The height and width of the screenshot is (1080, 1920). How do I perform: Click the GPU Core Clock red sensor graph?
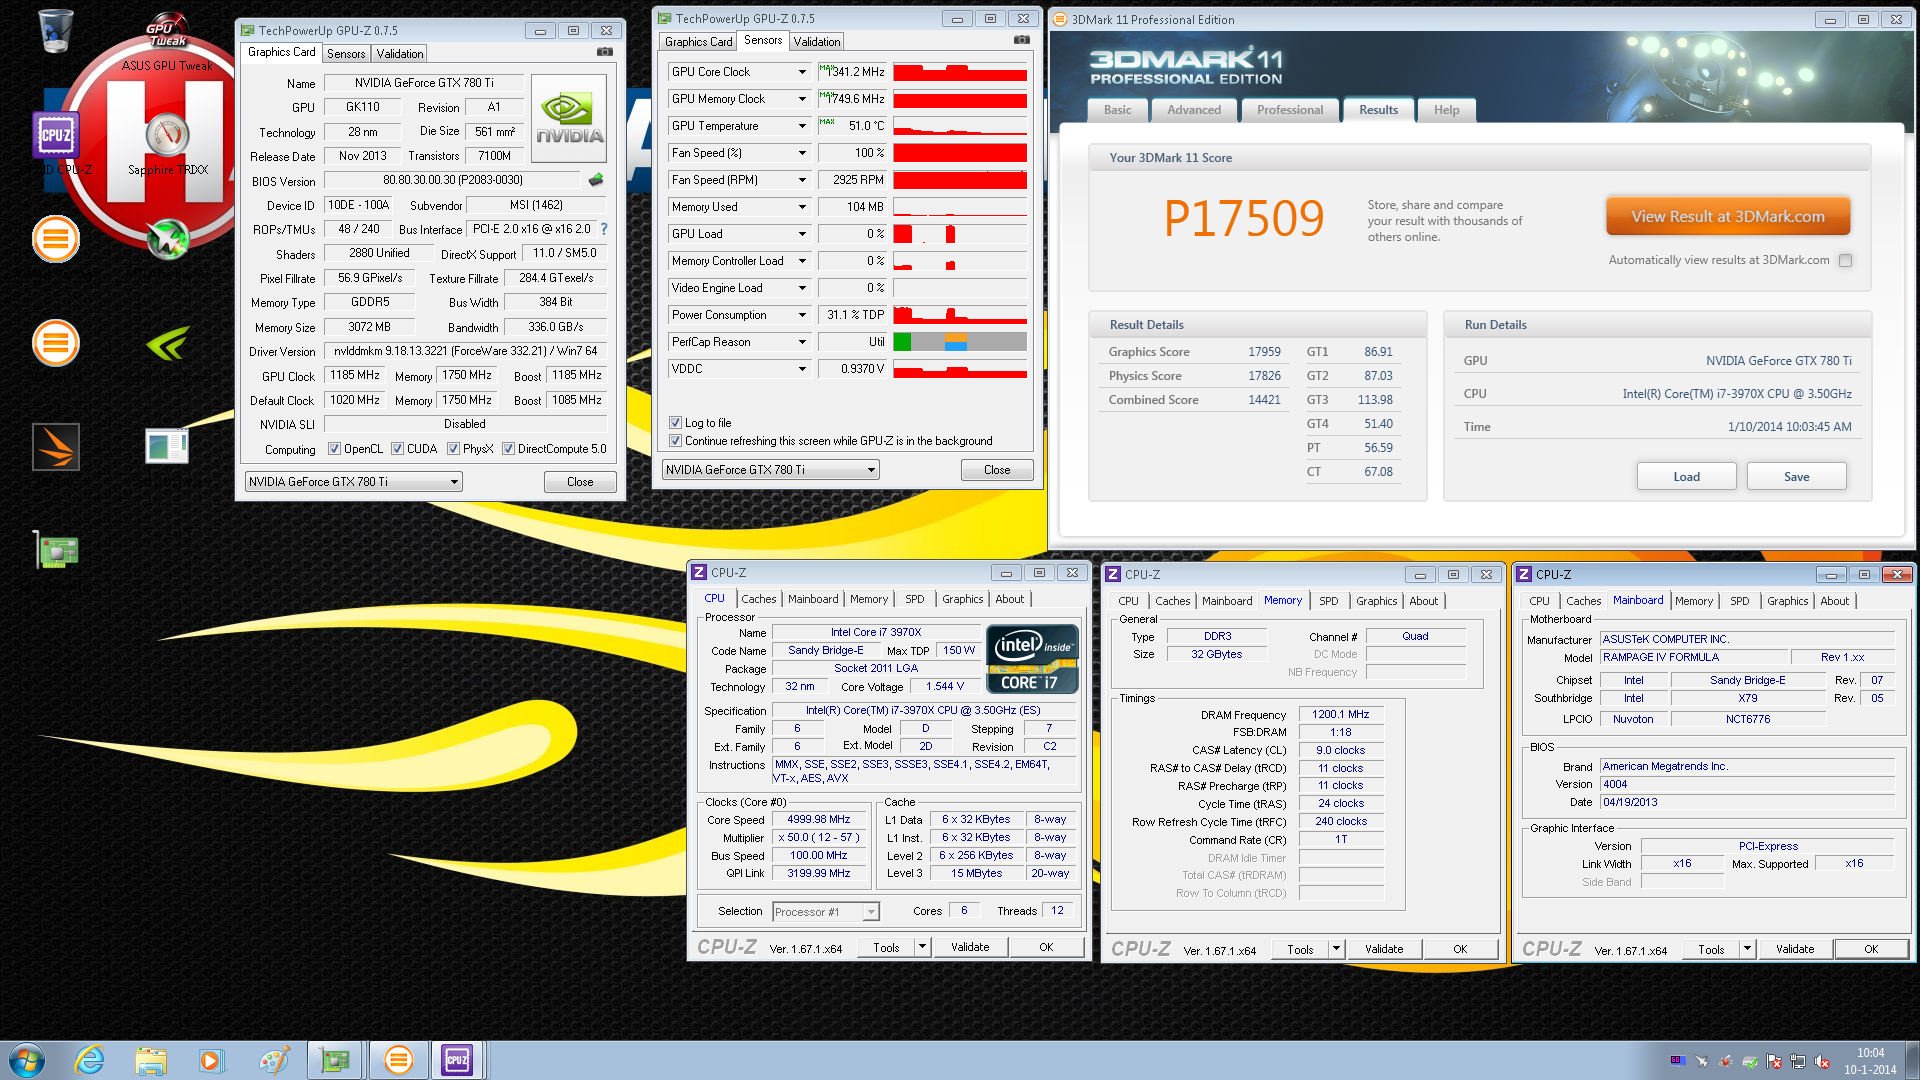(960, 72)
